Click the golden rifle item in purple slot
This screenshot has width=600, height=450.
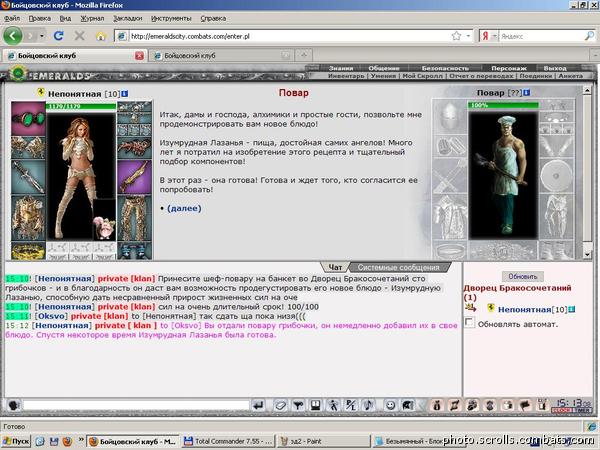click(x=134, y=177)
